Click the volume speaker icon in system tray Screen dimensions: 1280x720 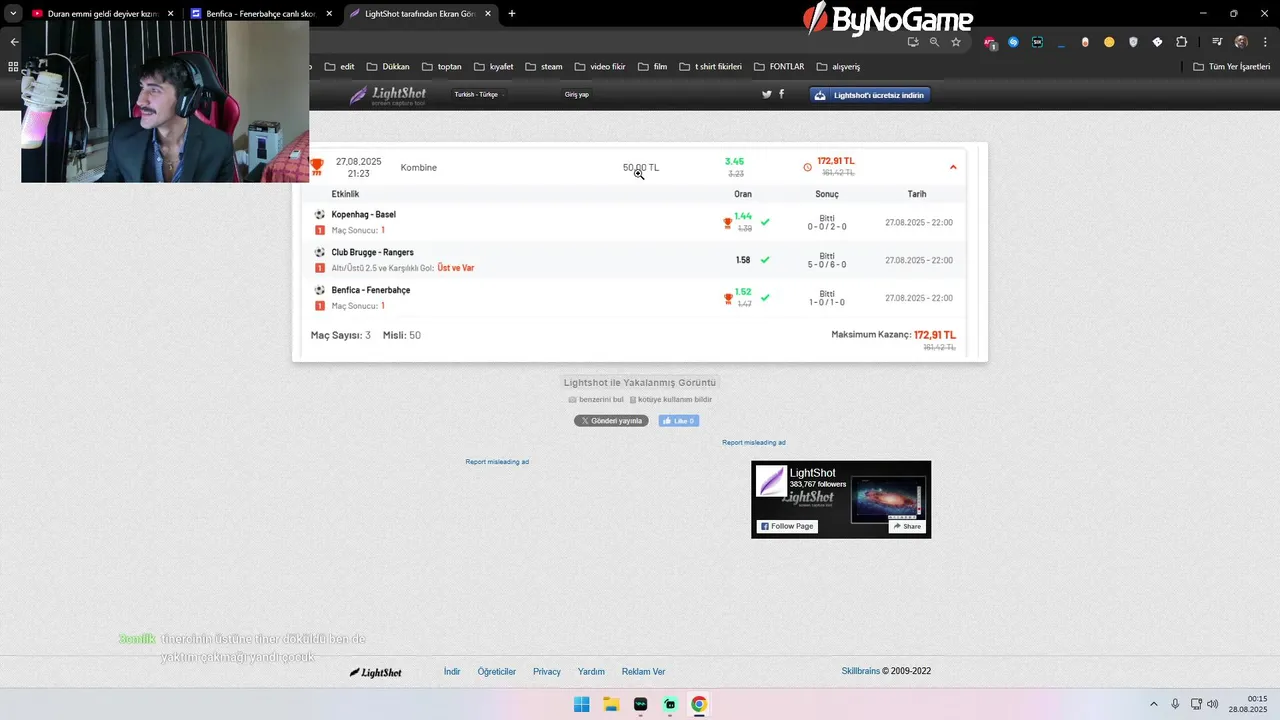tap(1213, 704)
